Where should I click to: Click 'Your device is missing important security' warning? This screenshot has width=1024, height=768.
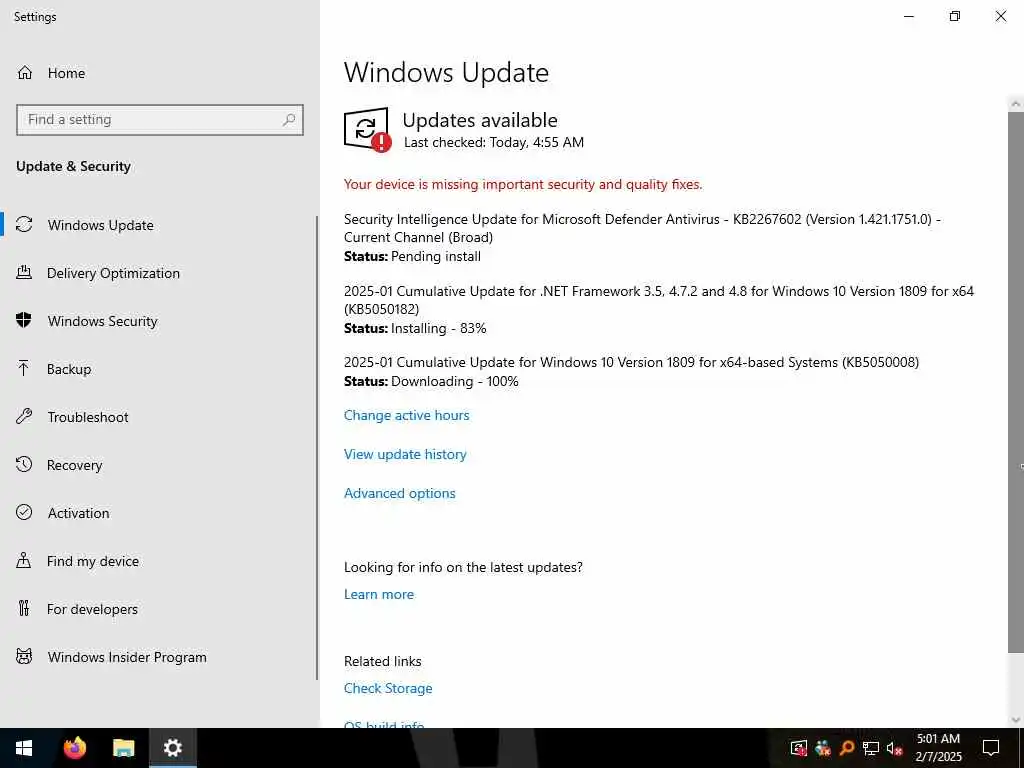click(x=522, y=185)
